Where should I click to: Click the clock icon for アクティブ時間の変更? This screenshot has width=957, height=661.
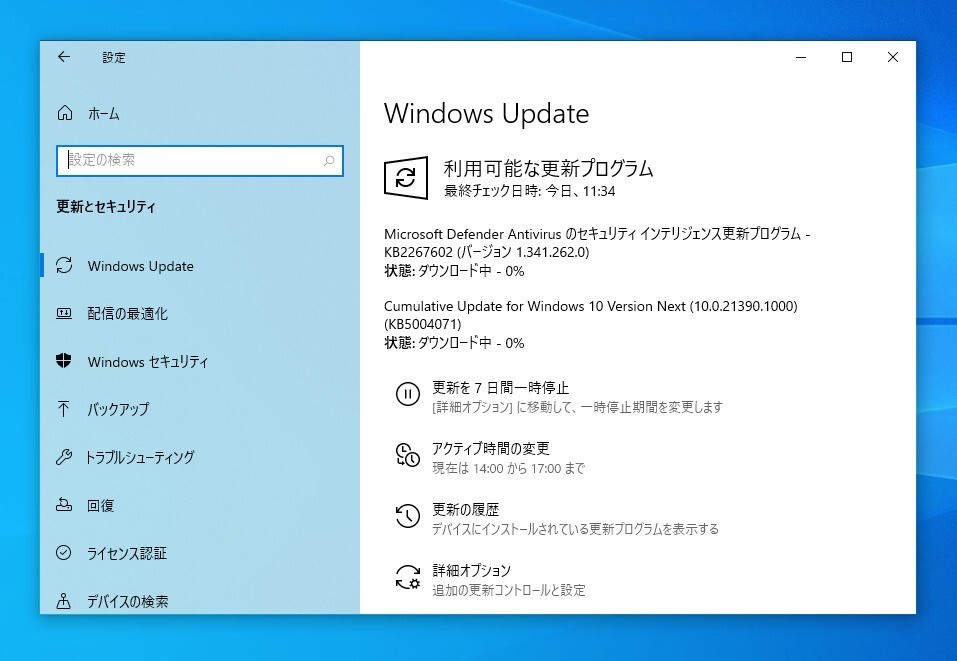408,455
